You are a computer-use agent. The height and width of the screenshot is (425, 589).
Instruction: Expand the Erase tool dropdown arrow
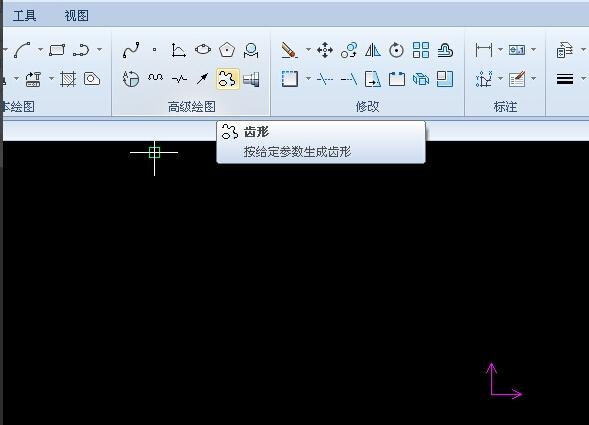tap(308, 50)
